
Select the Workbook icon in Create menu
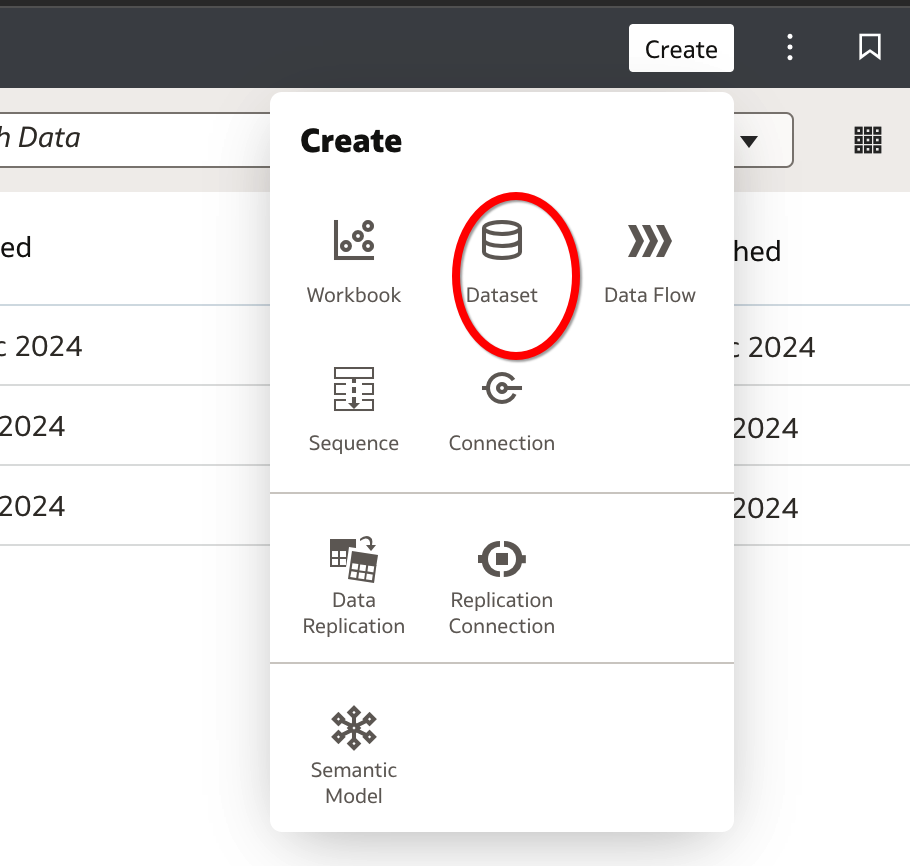click(x=353, y=240)
